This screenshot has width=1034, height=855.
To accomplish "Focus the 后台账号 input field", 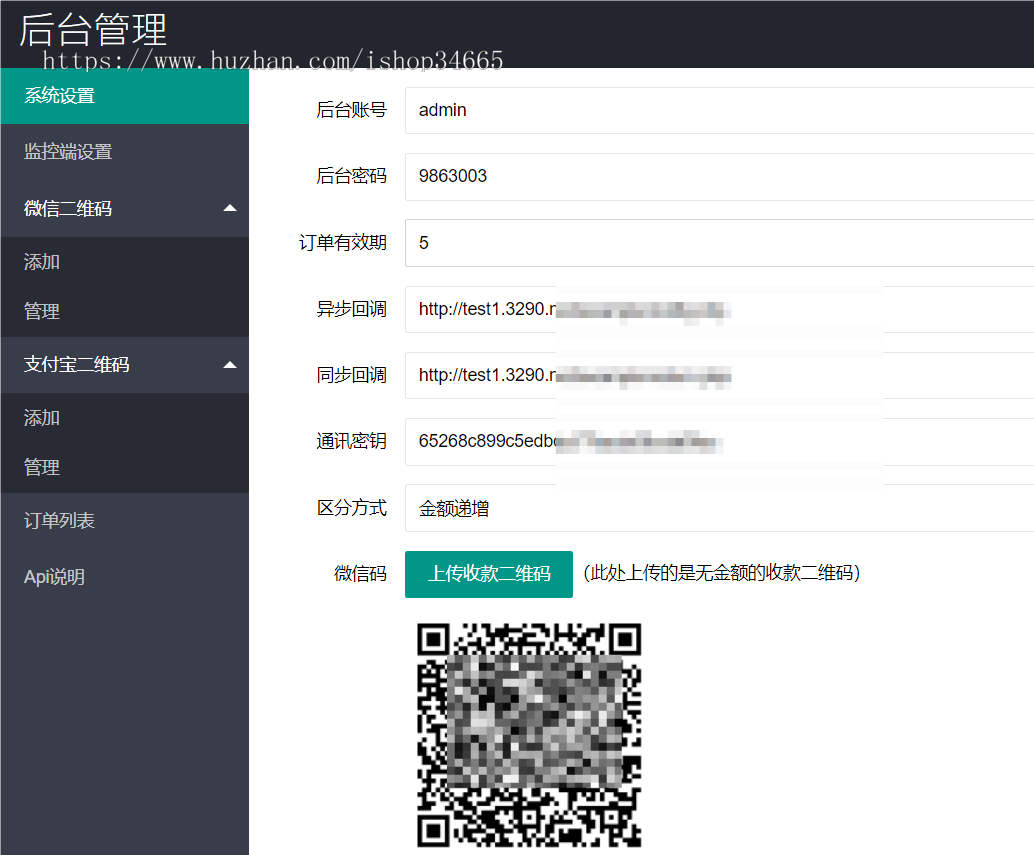I will click(719, 110).
